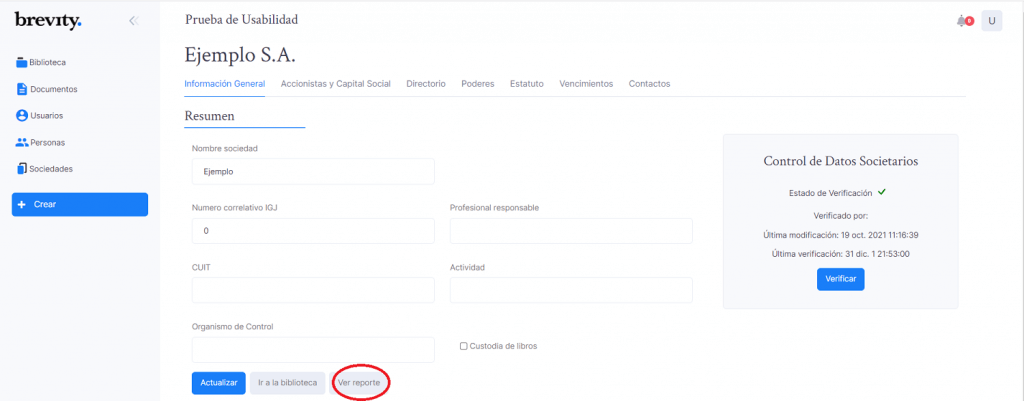Collapse the sidebar with double-chevron icon
The image size is (1024, 401).
tap(134, 21)
